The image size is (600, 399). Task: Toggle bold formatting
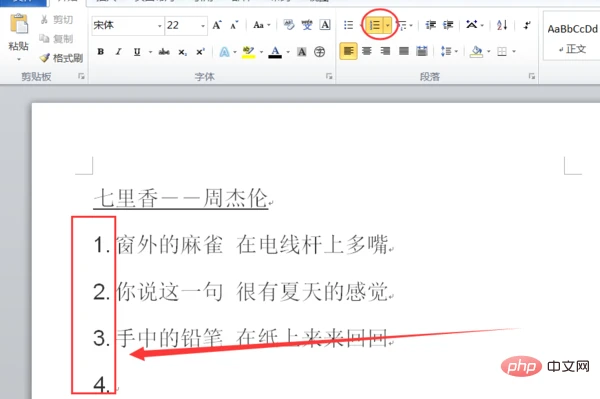click(x=101, y=52)
